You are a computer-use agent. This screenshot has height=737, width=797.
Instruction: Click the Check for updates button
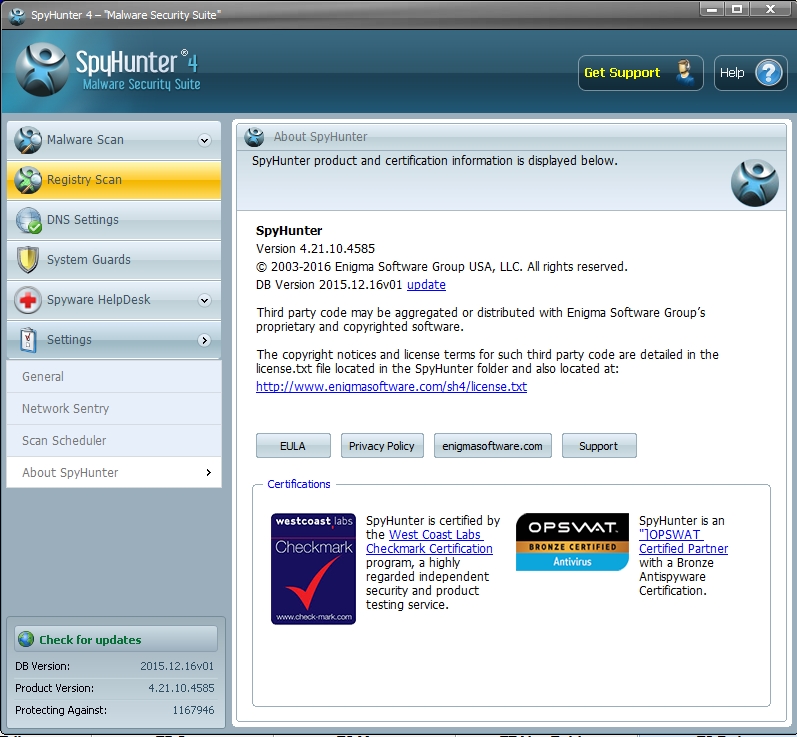116,639
